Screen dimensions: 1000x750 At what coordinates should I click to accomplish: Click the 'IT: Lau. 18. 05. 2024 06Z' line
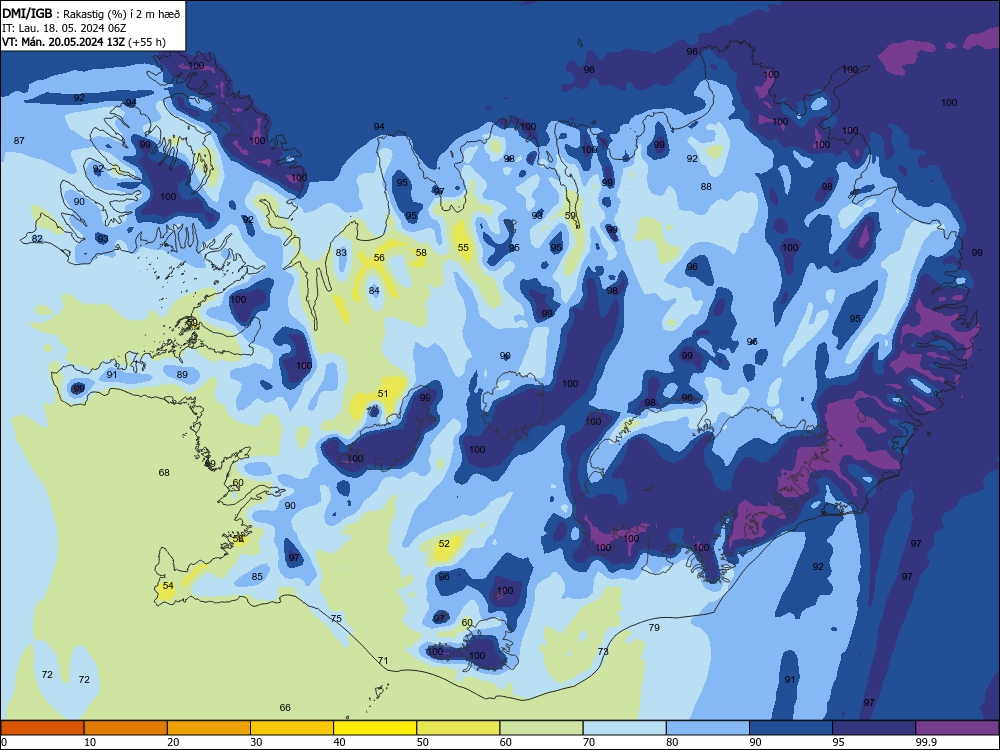click(64, 28)
